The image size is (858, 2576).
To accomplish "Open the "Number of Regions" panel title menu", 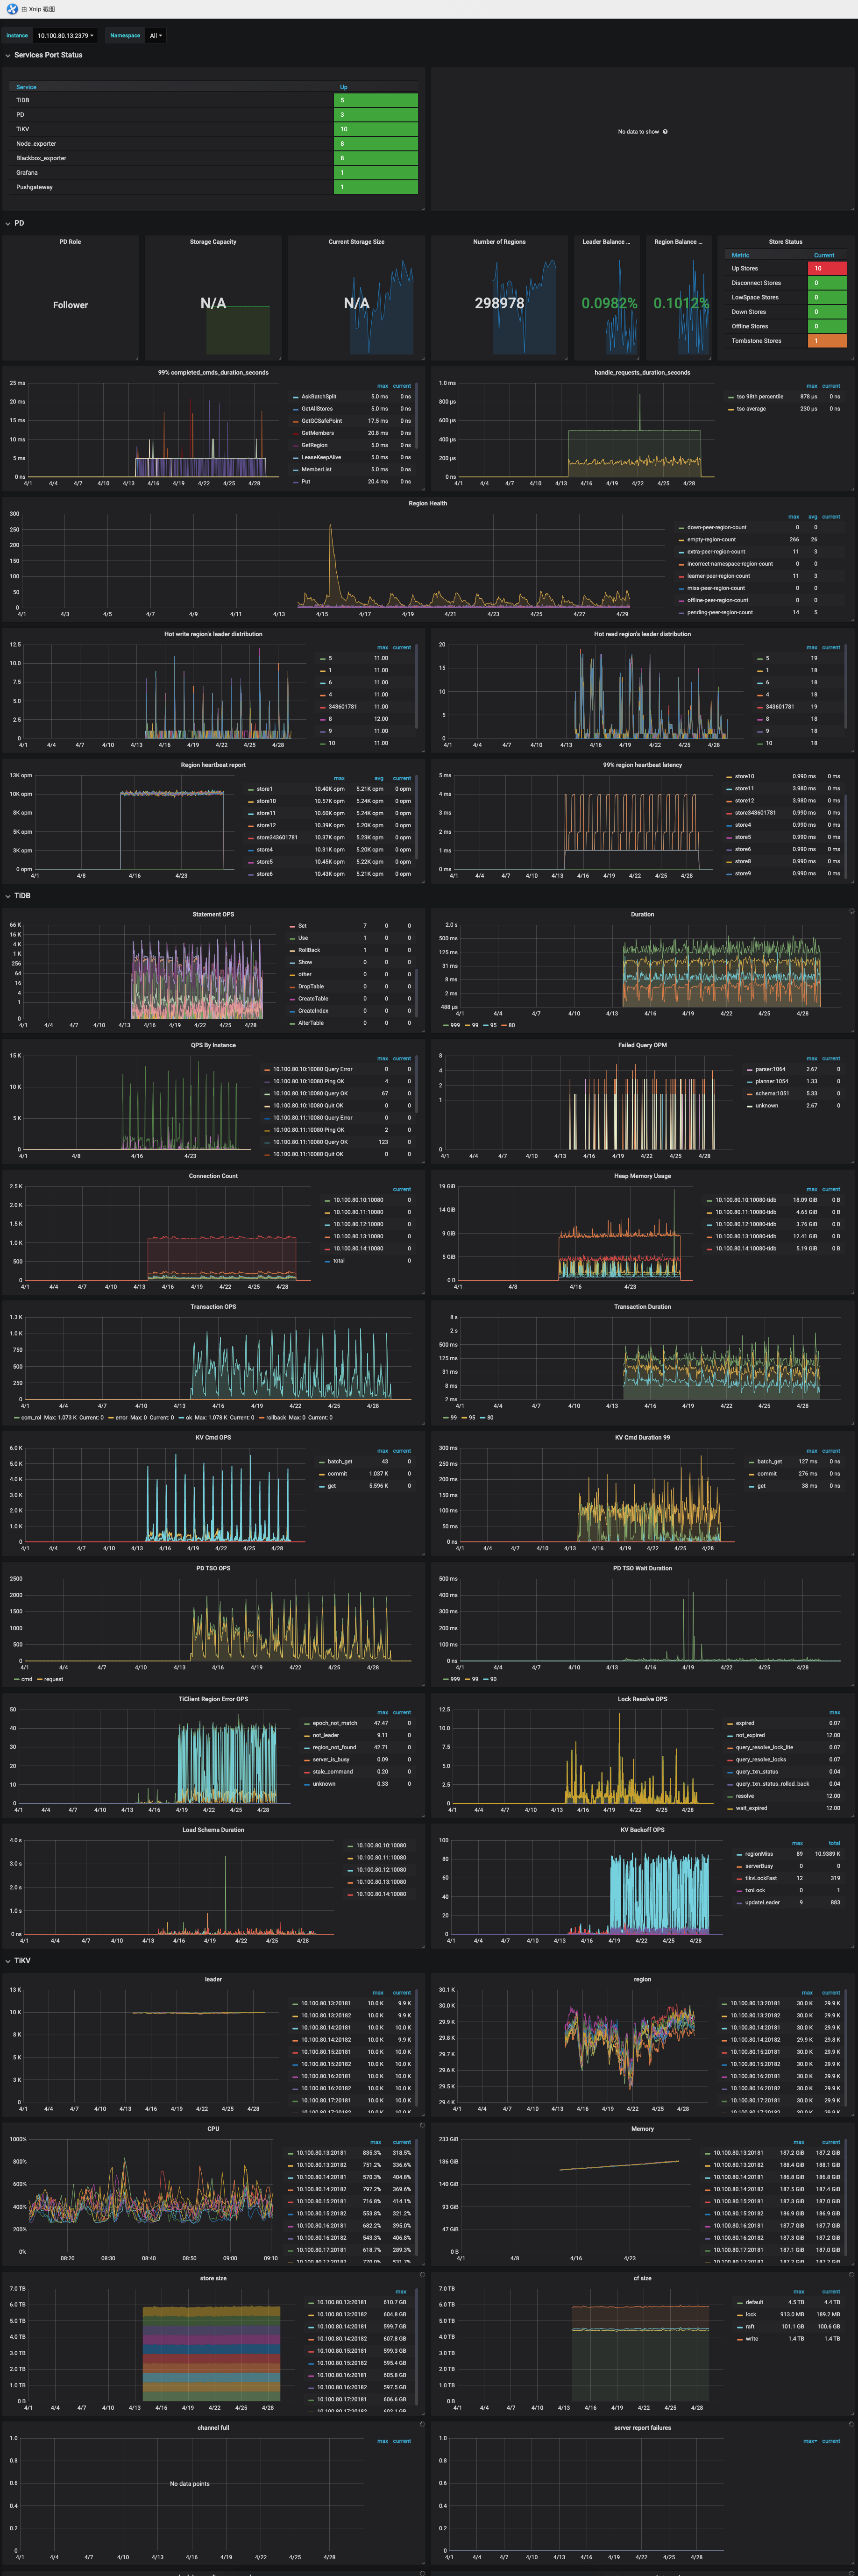I will pos(499,242).
